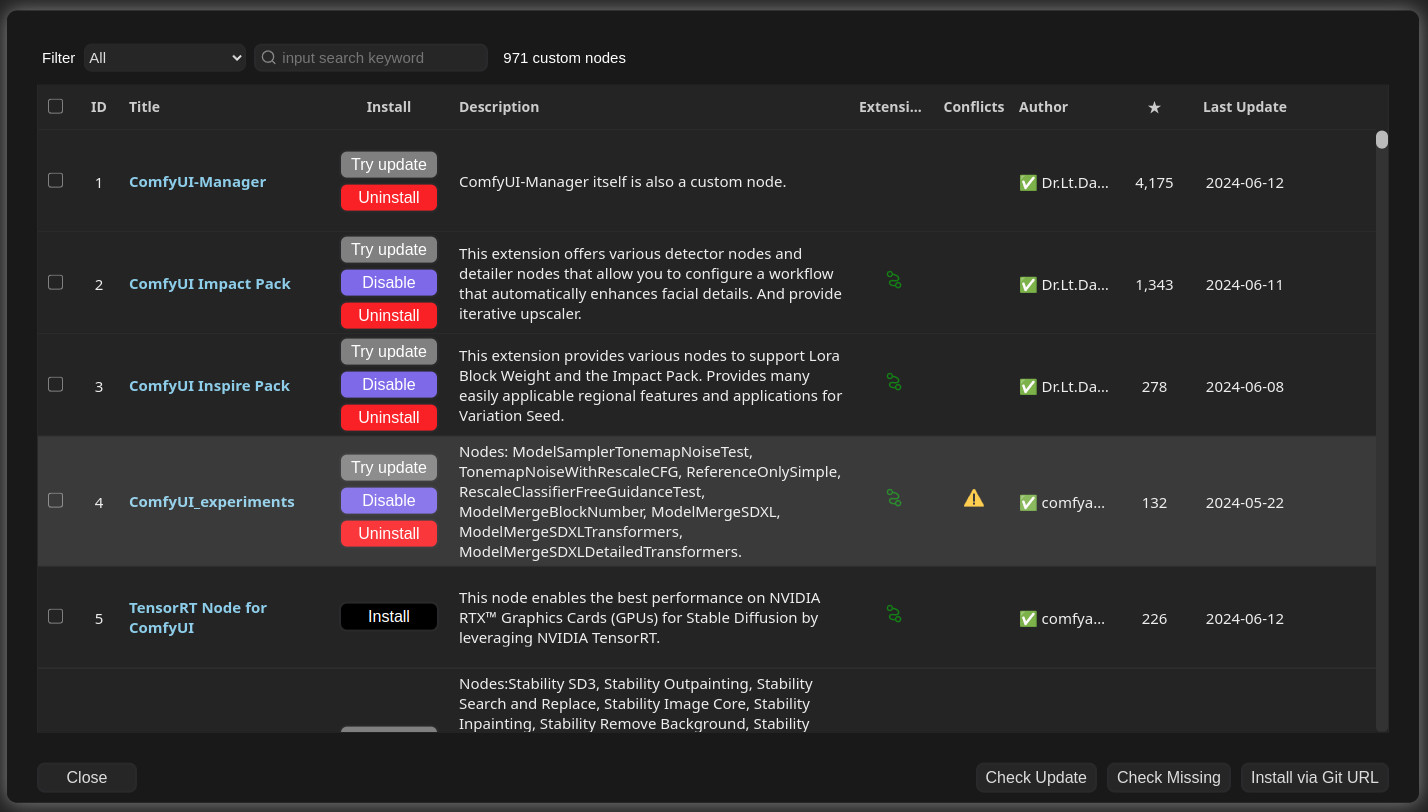Check the select-all checkbox in the header
This screenshot has width=1428, height=812.
click(55, 105)
